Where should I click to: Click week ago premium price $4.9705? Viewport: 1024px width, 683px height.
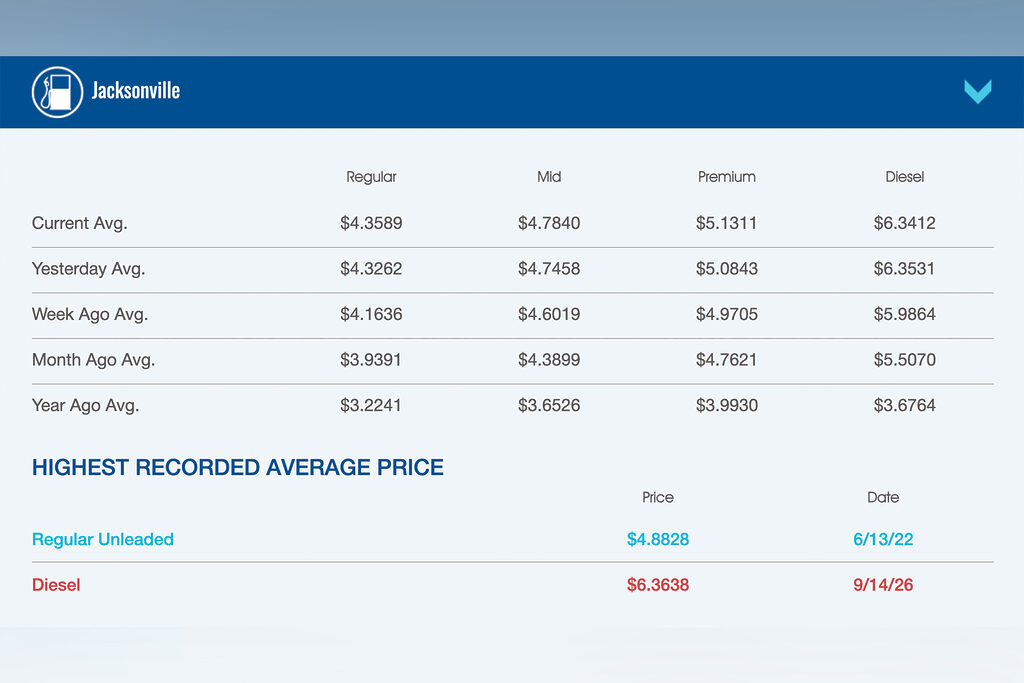point(726,315)
